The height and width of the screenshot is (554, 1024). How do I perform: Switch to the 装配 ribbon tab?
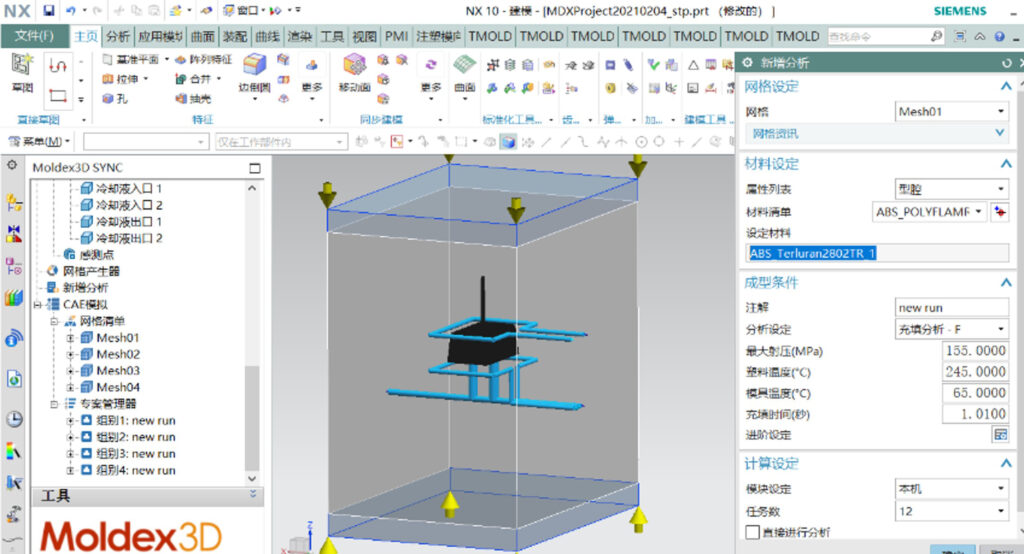(234, 37)
